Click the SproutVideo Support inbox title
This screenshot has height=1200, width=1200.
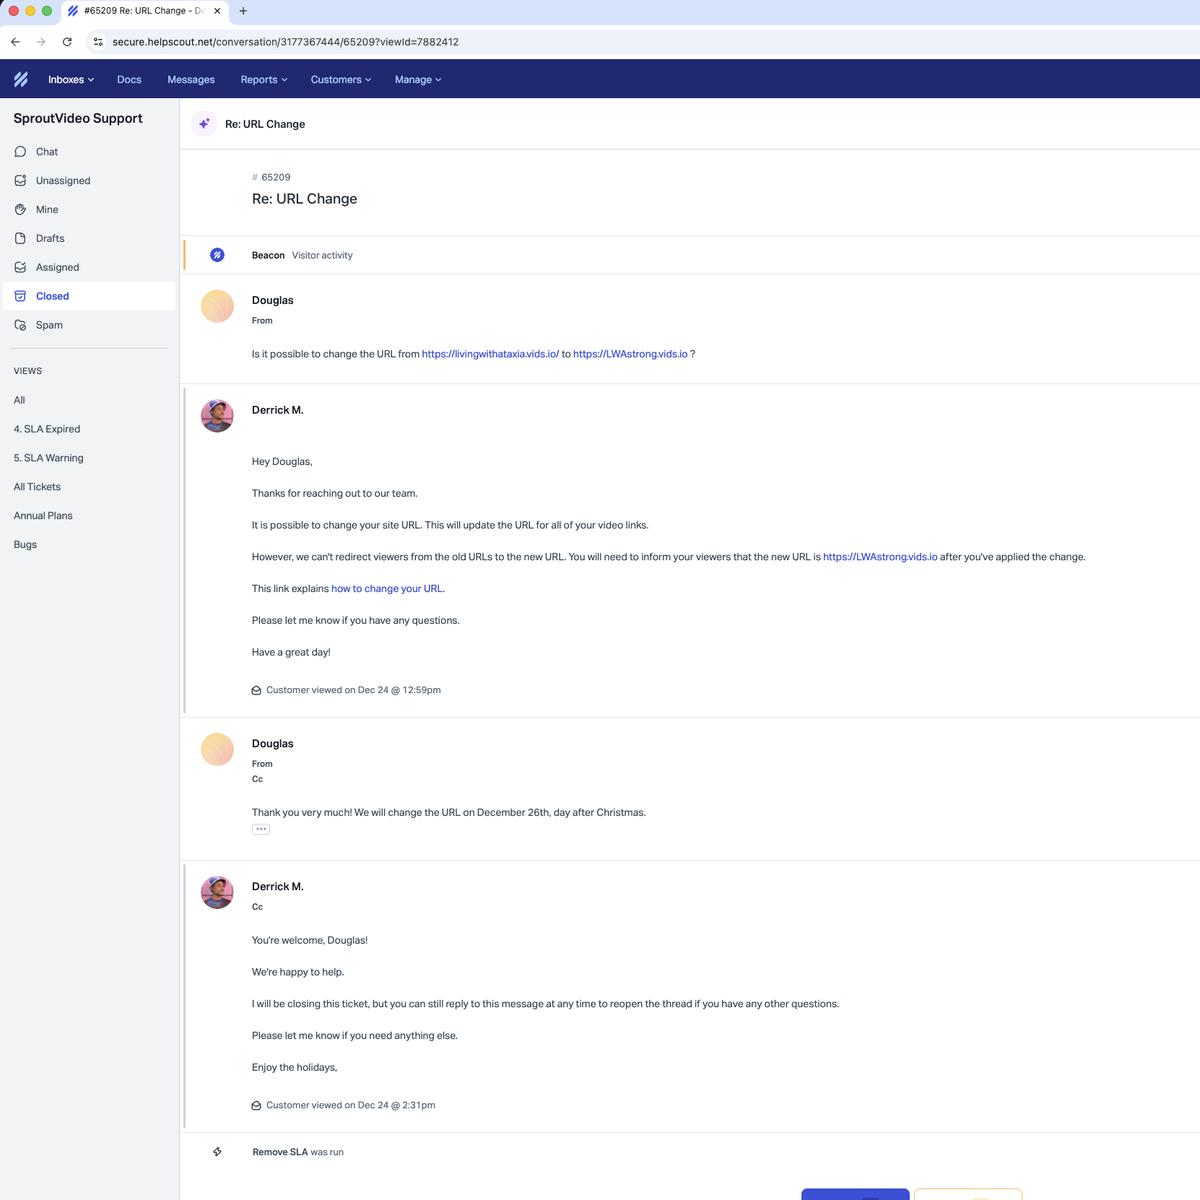pyautogui.click(x=78, y=118)
